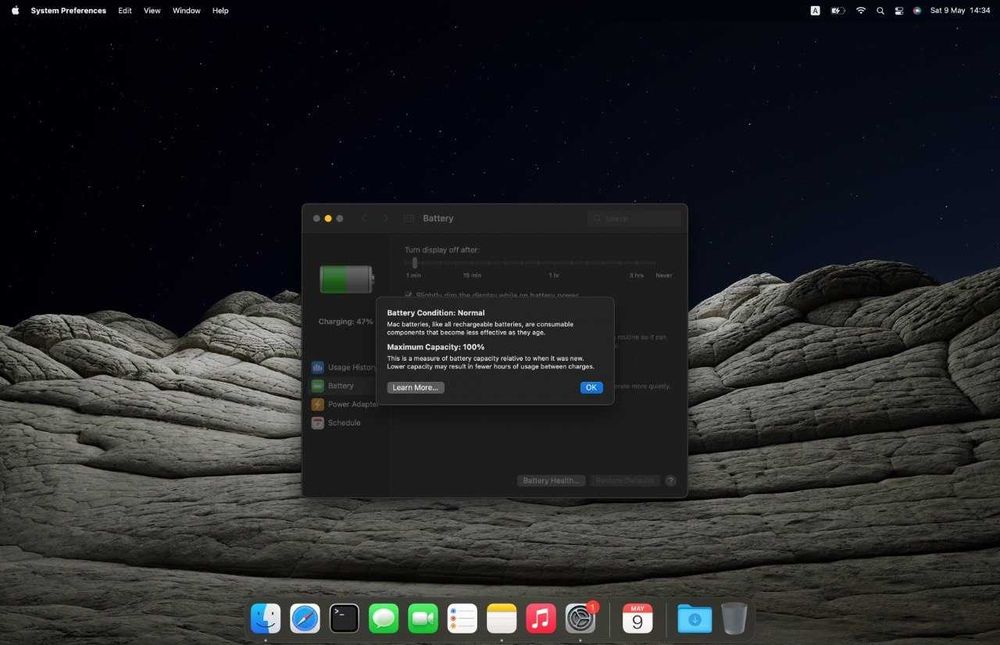Viewport: 1000px width, 645px height.
Task: Click the large battery charge icon
Action: [x=346, y=279]
